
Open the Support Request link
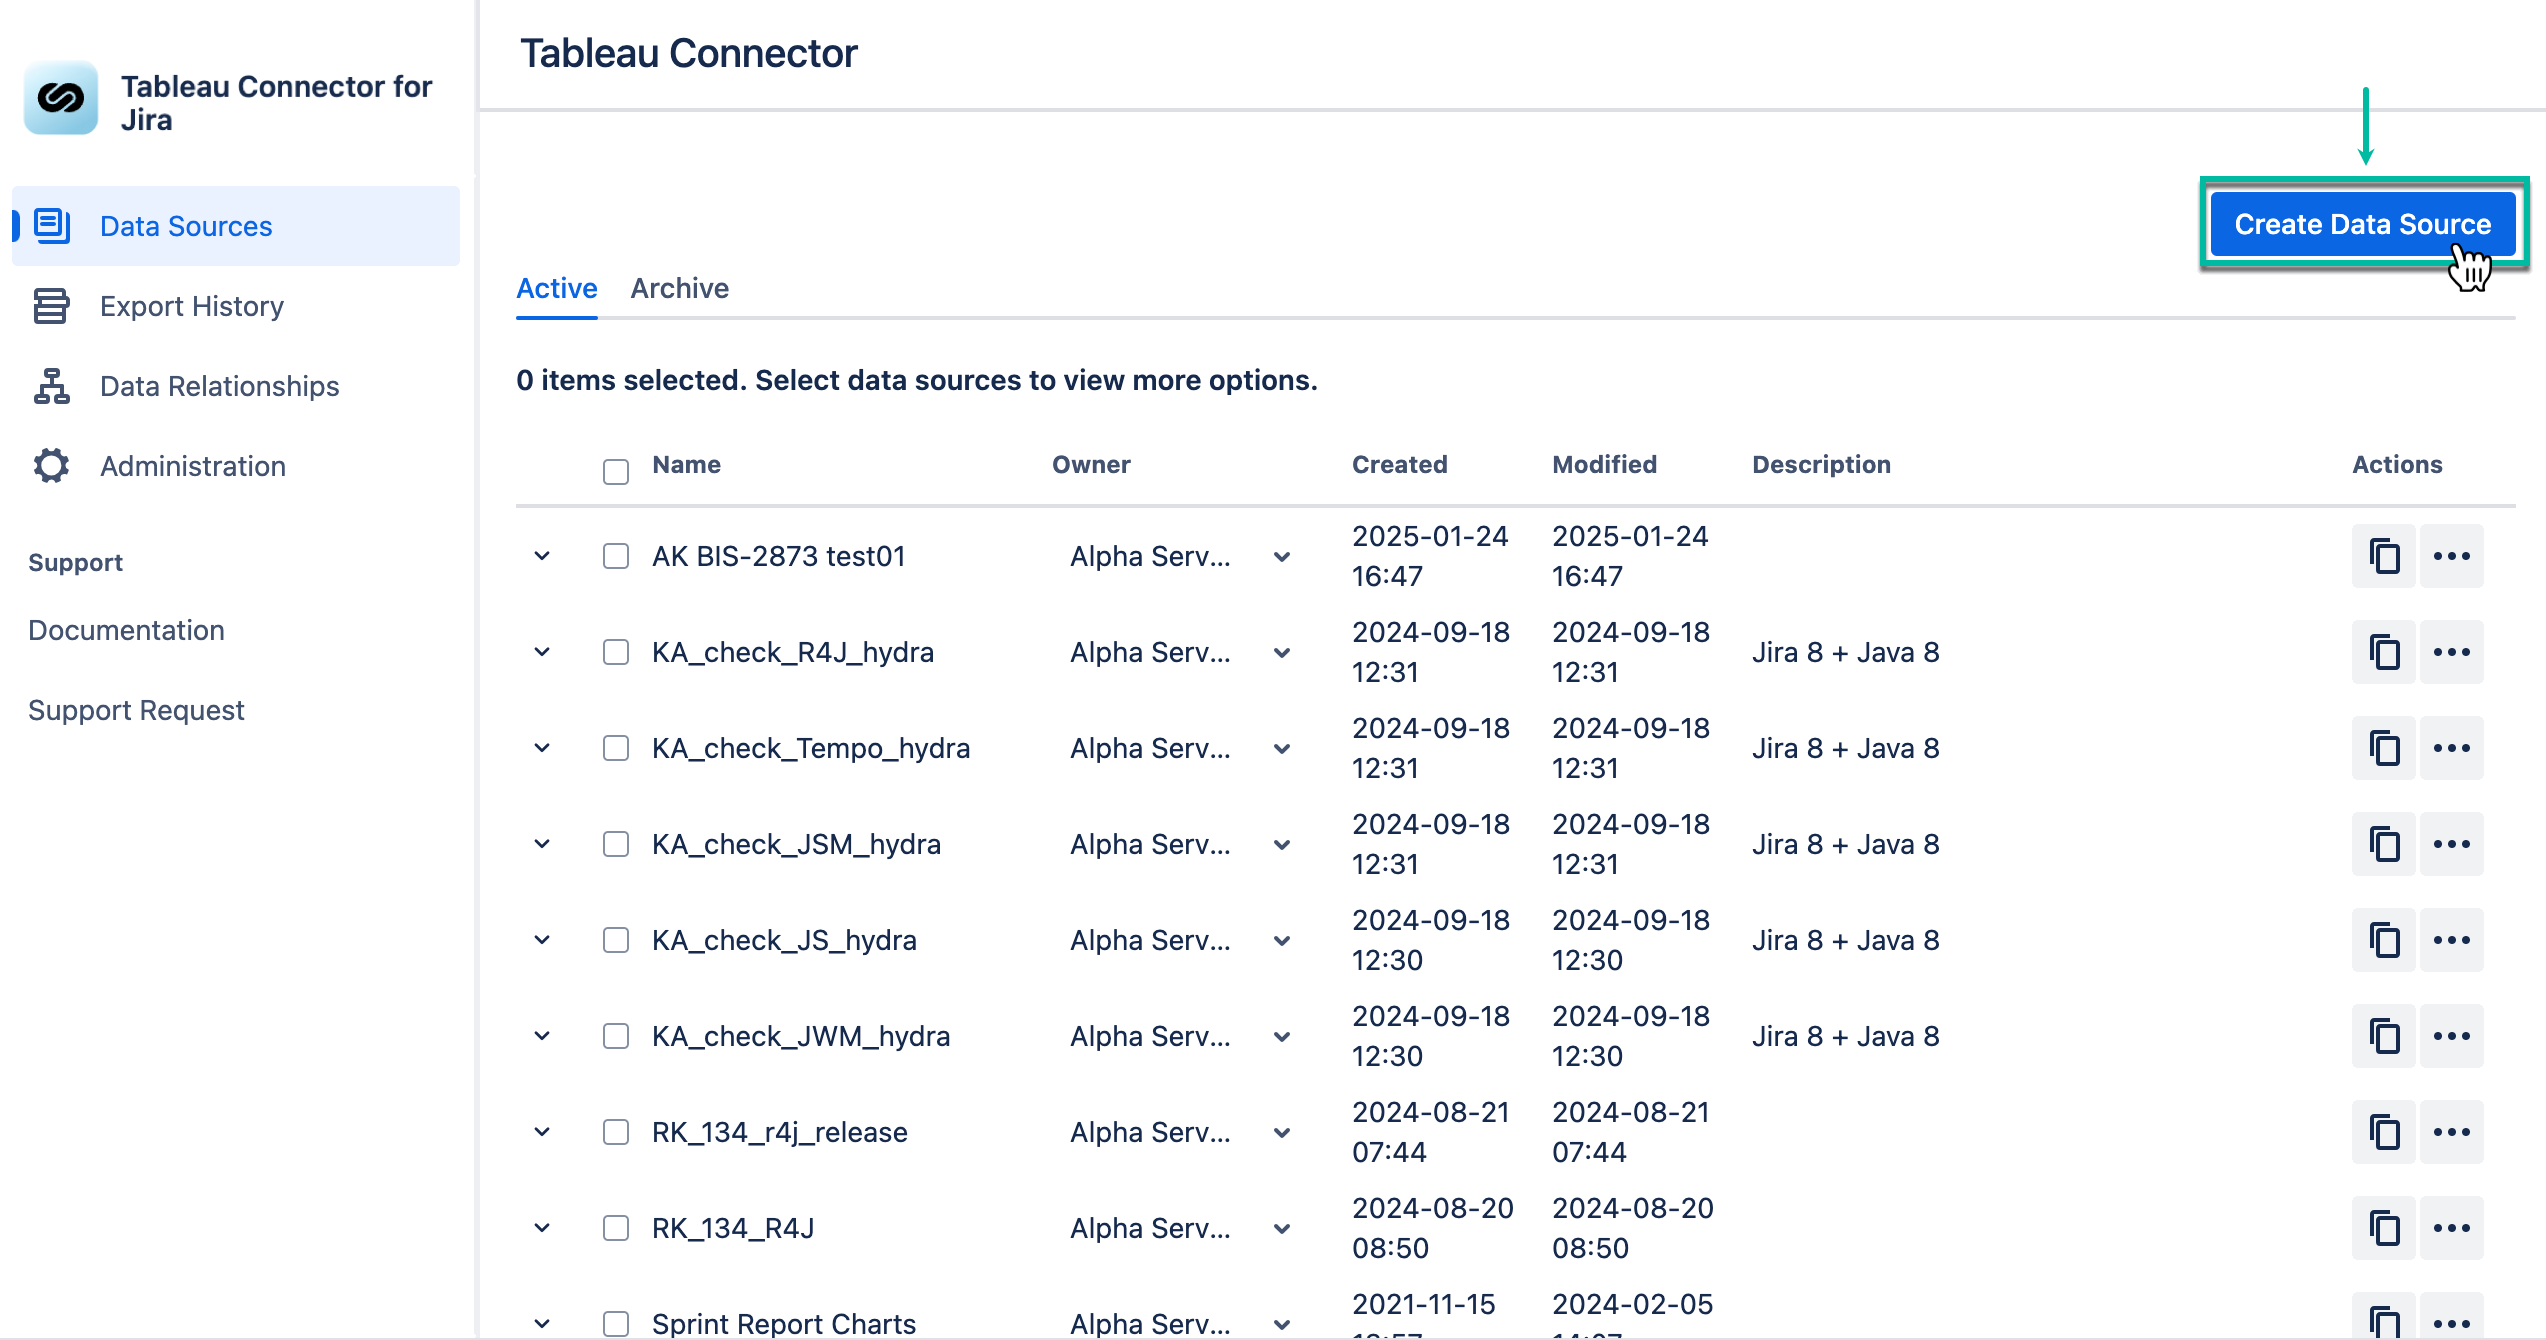click(x=136, y=710)
